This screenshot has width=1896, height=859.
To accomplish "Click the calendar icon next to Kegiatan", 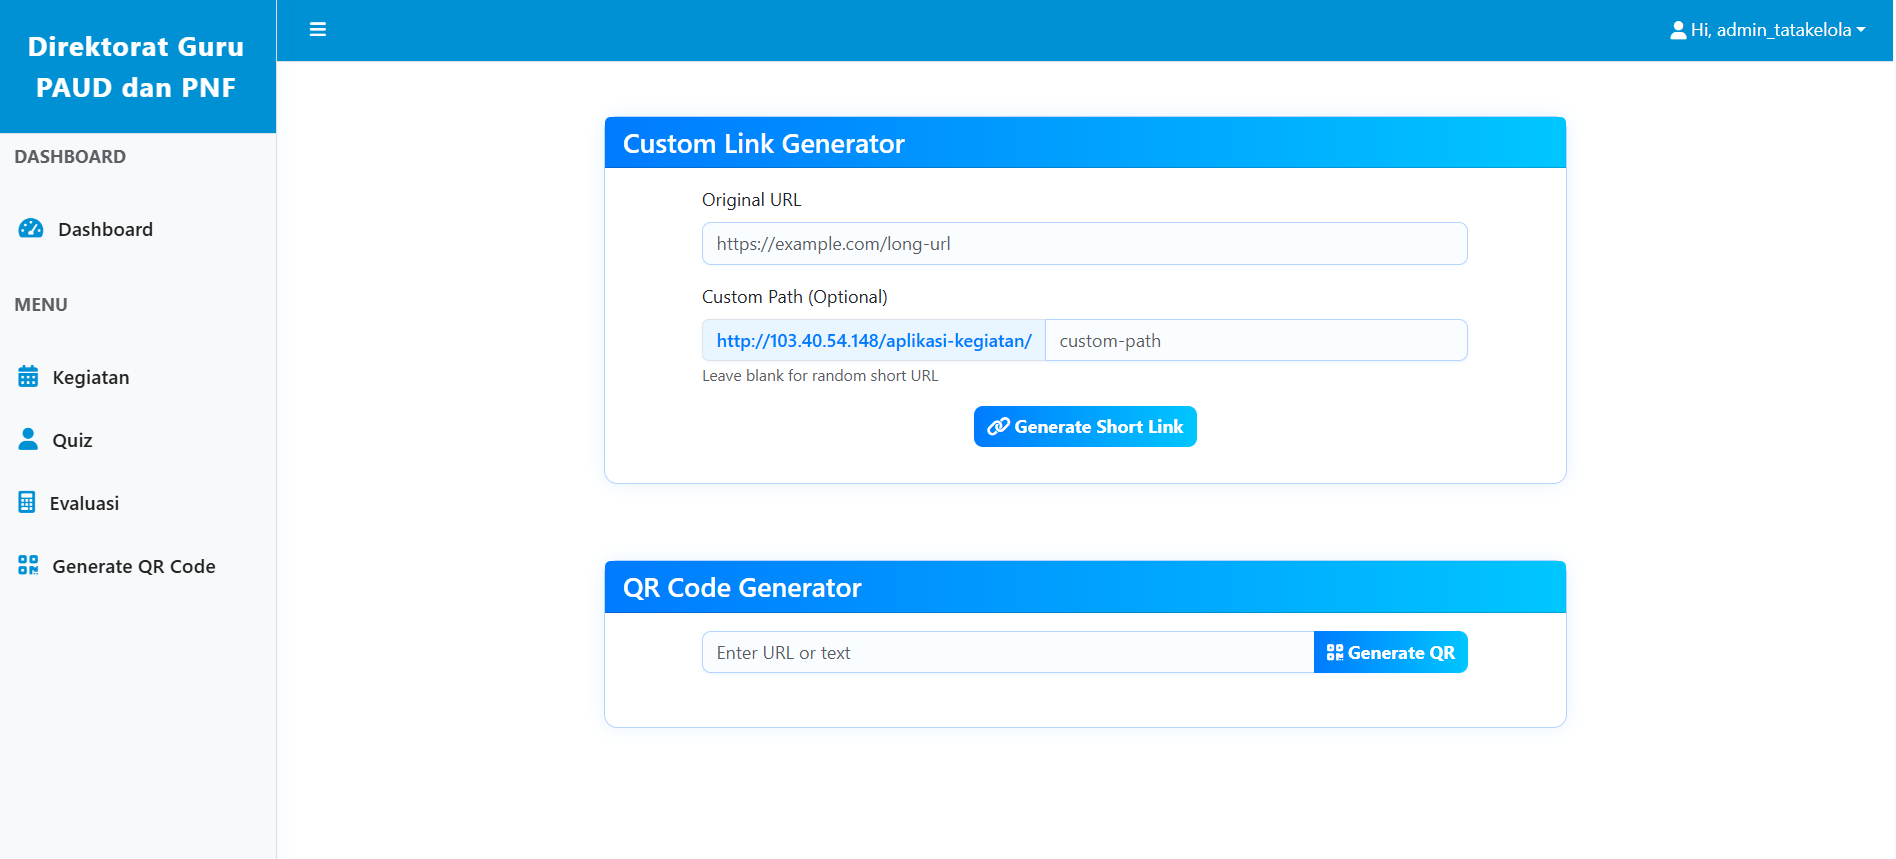I will [27, 376].
